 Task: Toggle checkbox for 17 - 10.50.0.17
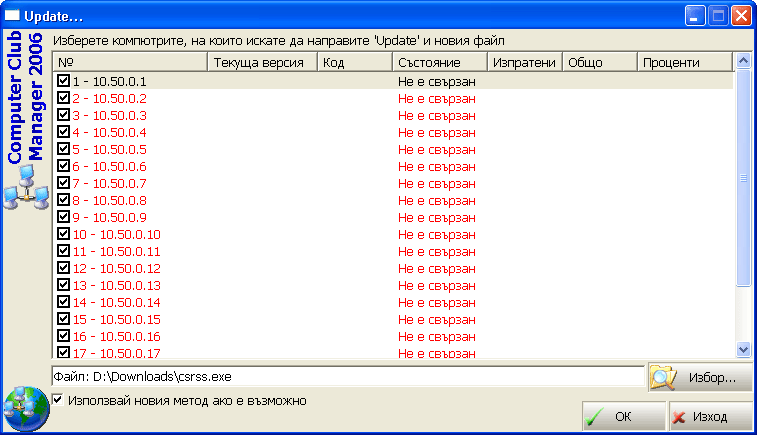pos(63,352)
